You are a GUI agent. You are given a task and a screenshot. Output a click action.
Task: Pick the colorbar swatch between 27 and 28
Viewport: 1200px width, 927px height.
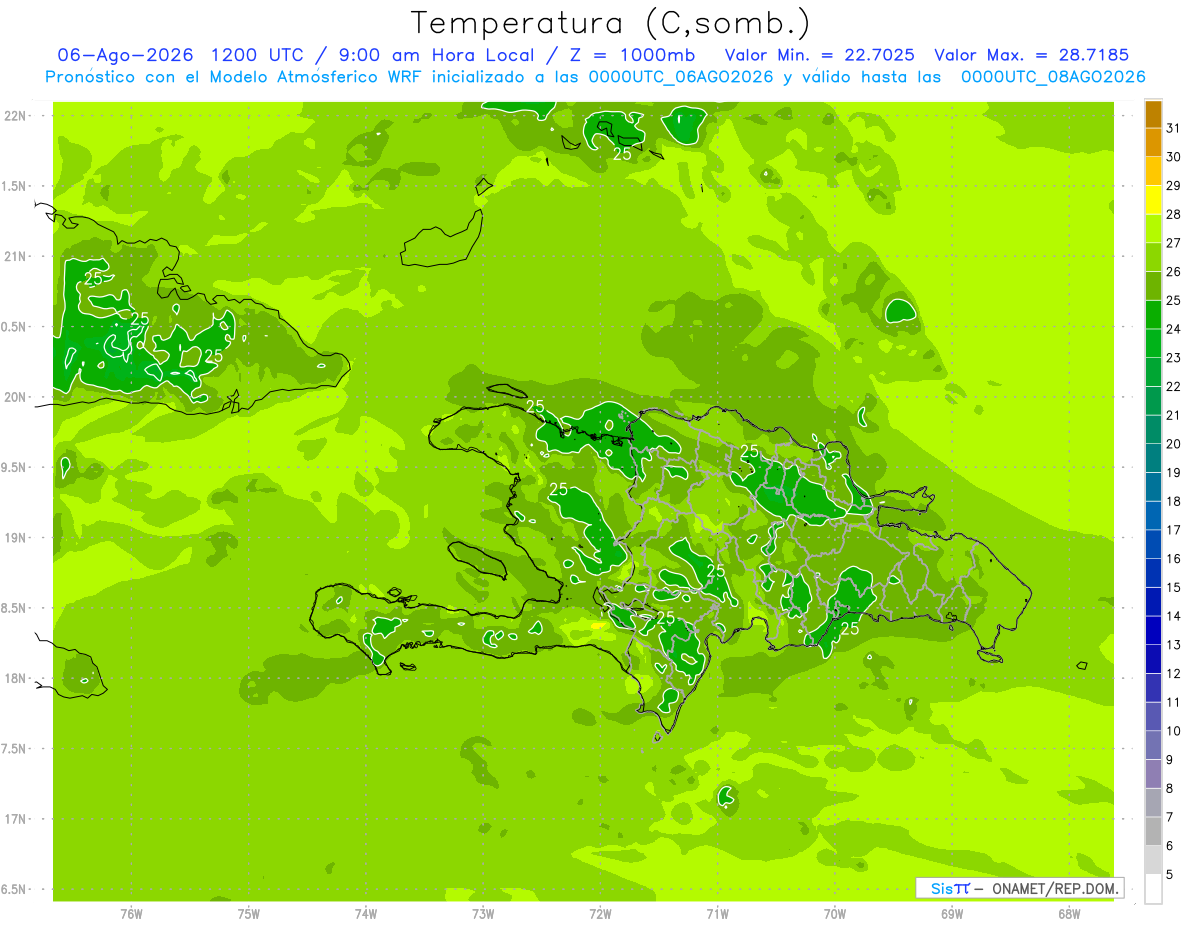point(1153,229)
